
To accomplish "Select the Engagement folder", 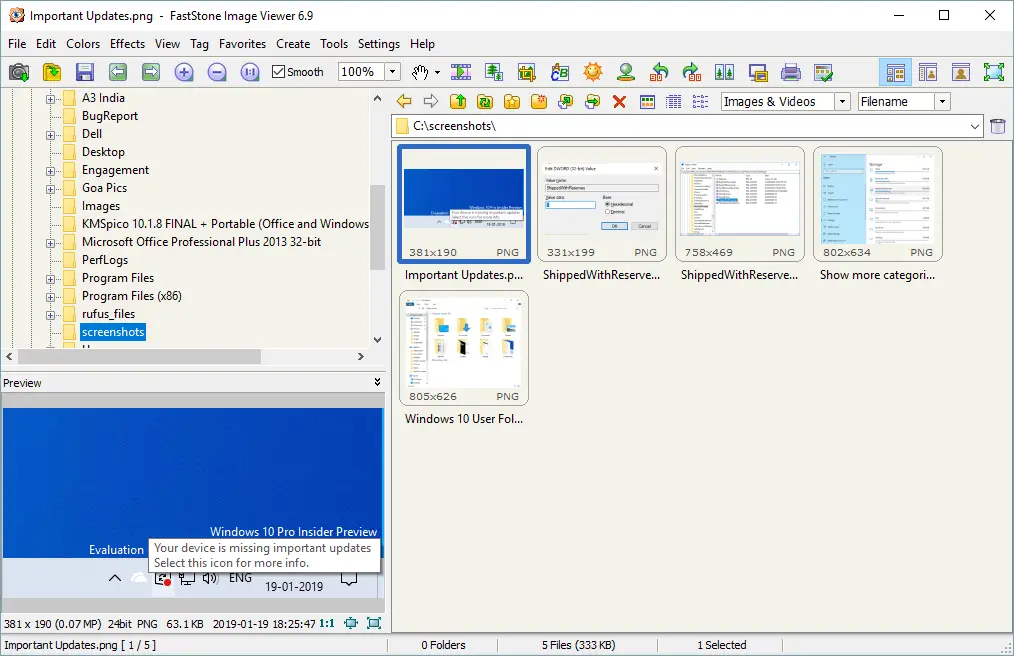I will [115, 170].
